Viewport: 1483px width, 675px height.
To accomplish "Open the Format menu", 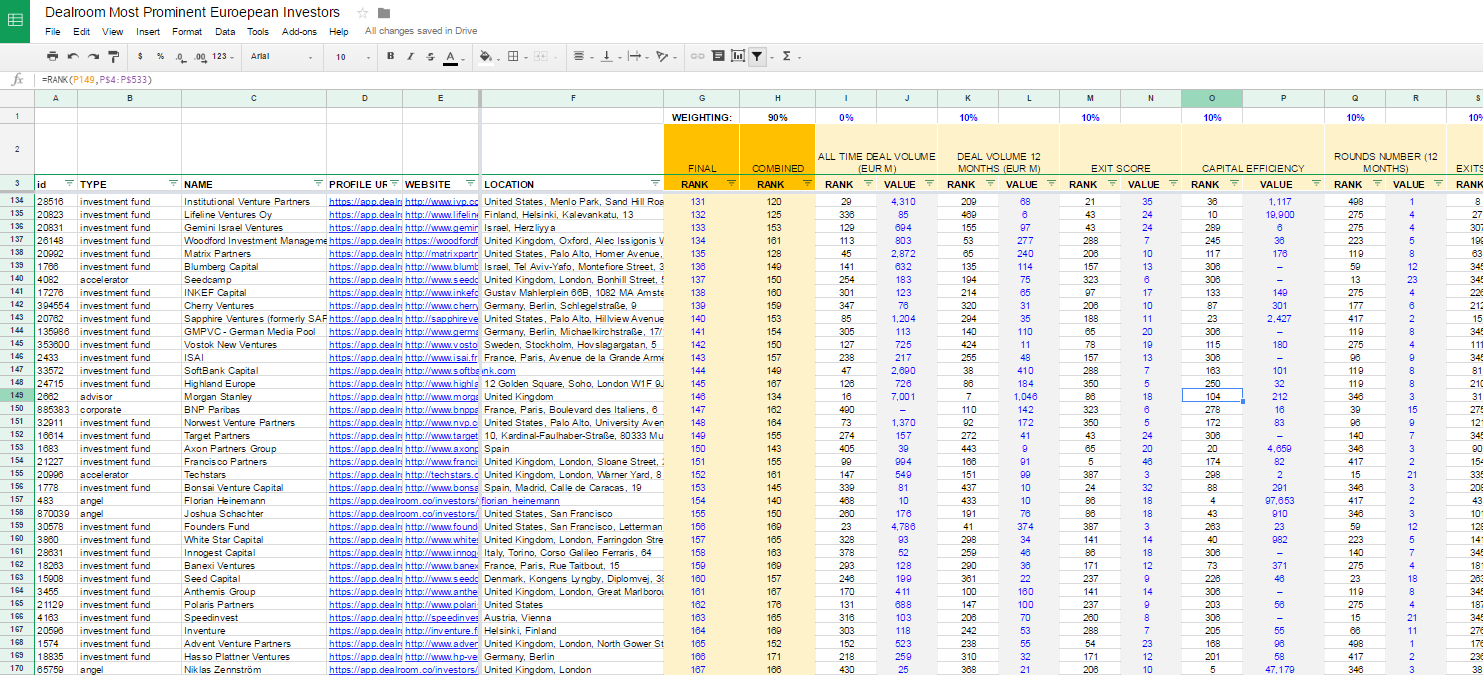I will [x=187, y=31].
